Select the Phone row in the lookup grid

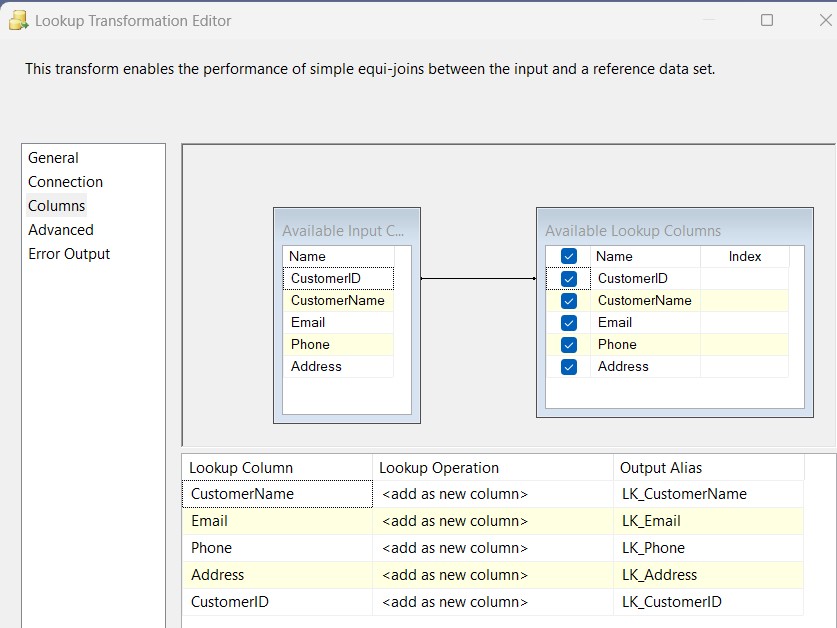[x=270, y=548]
